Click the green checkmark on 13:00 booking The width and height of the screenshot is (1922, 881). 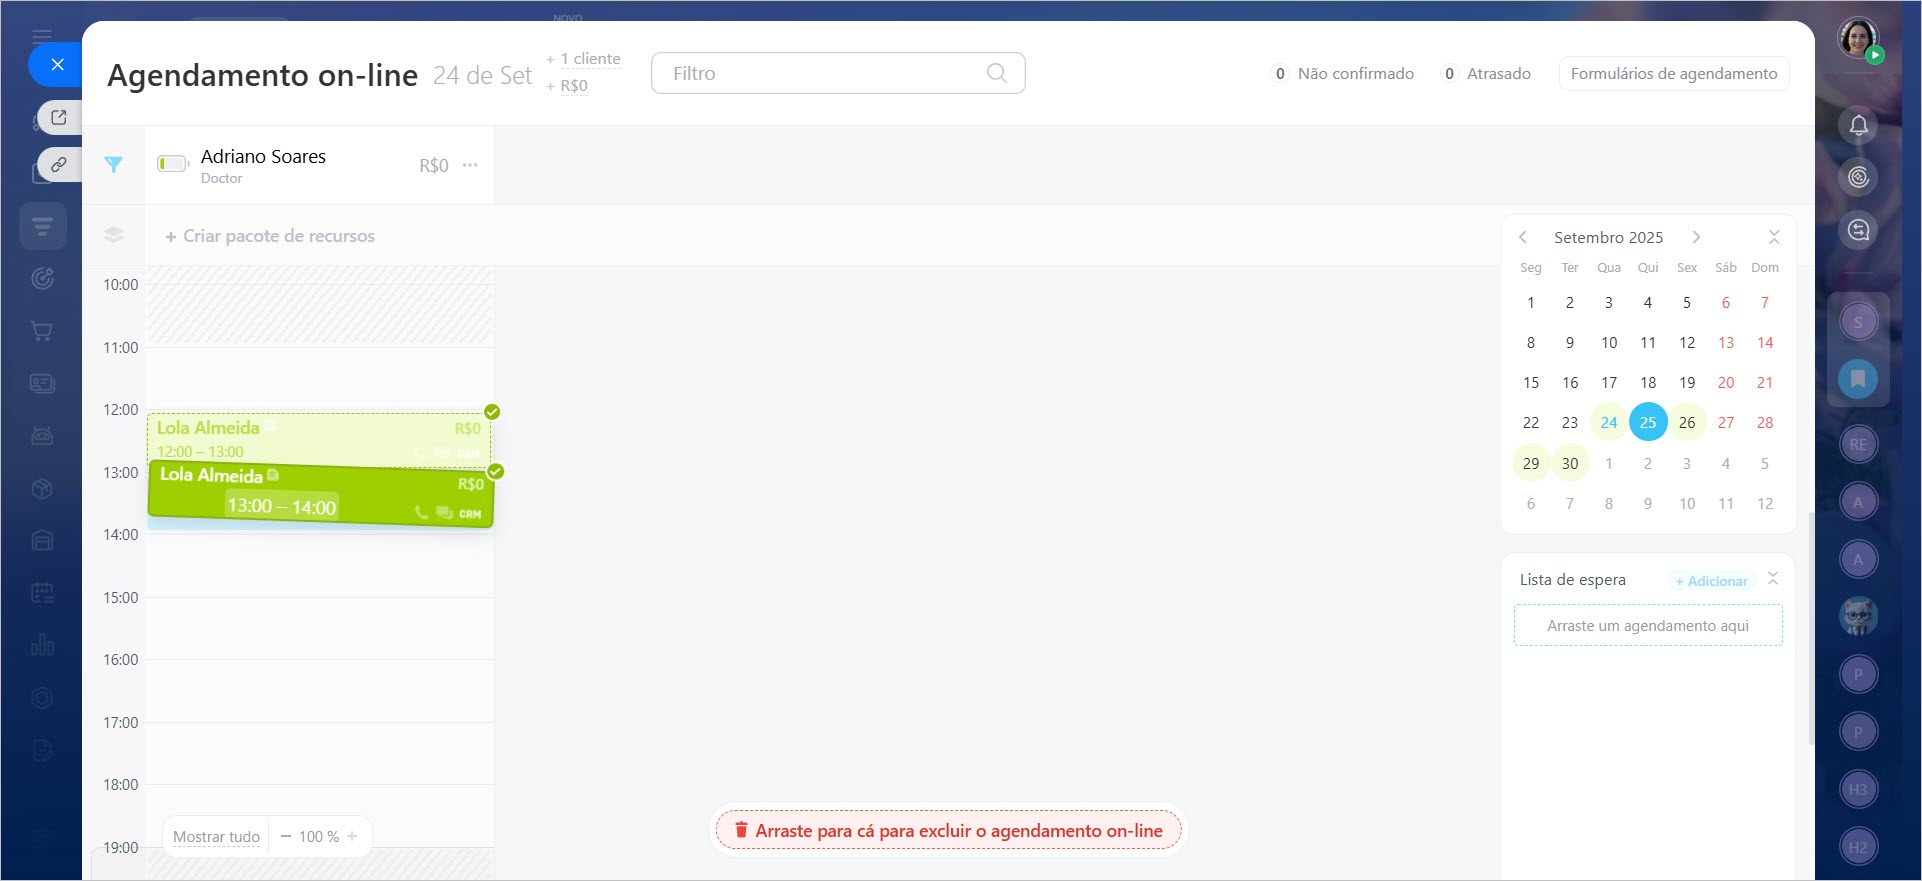click(x=495, y=471)
